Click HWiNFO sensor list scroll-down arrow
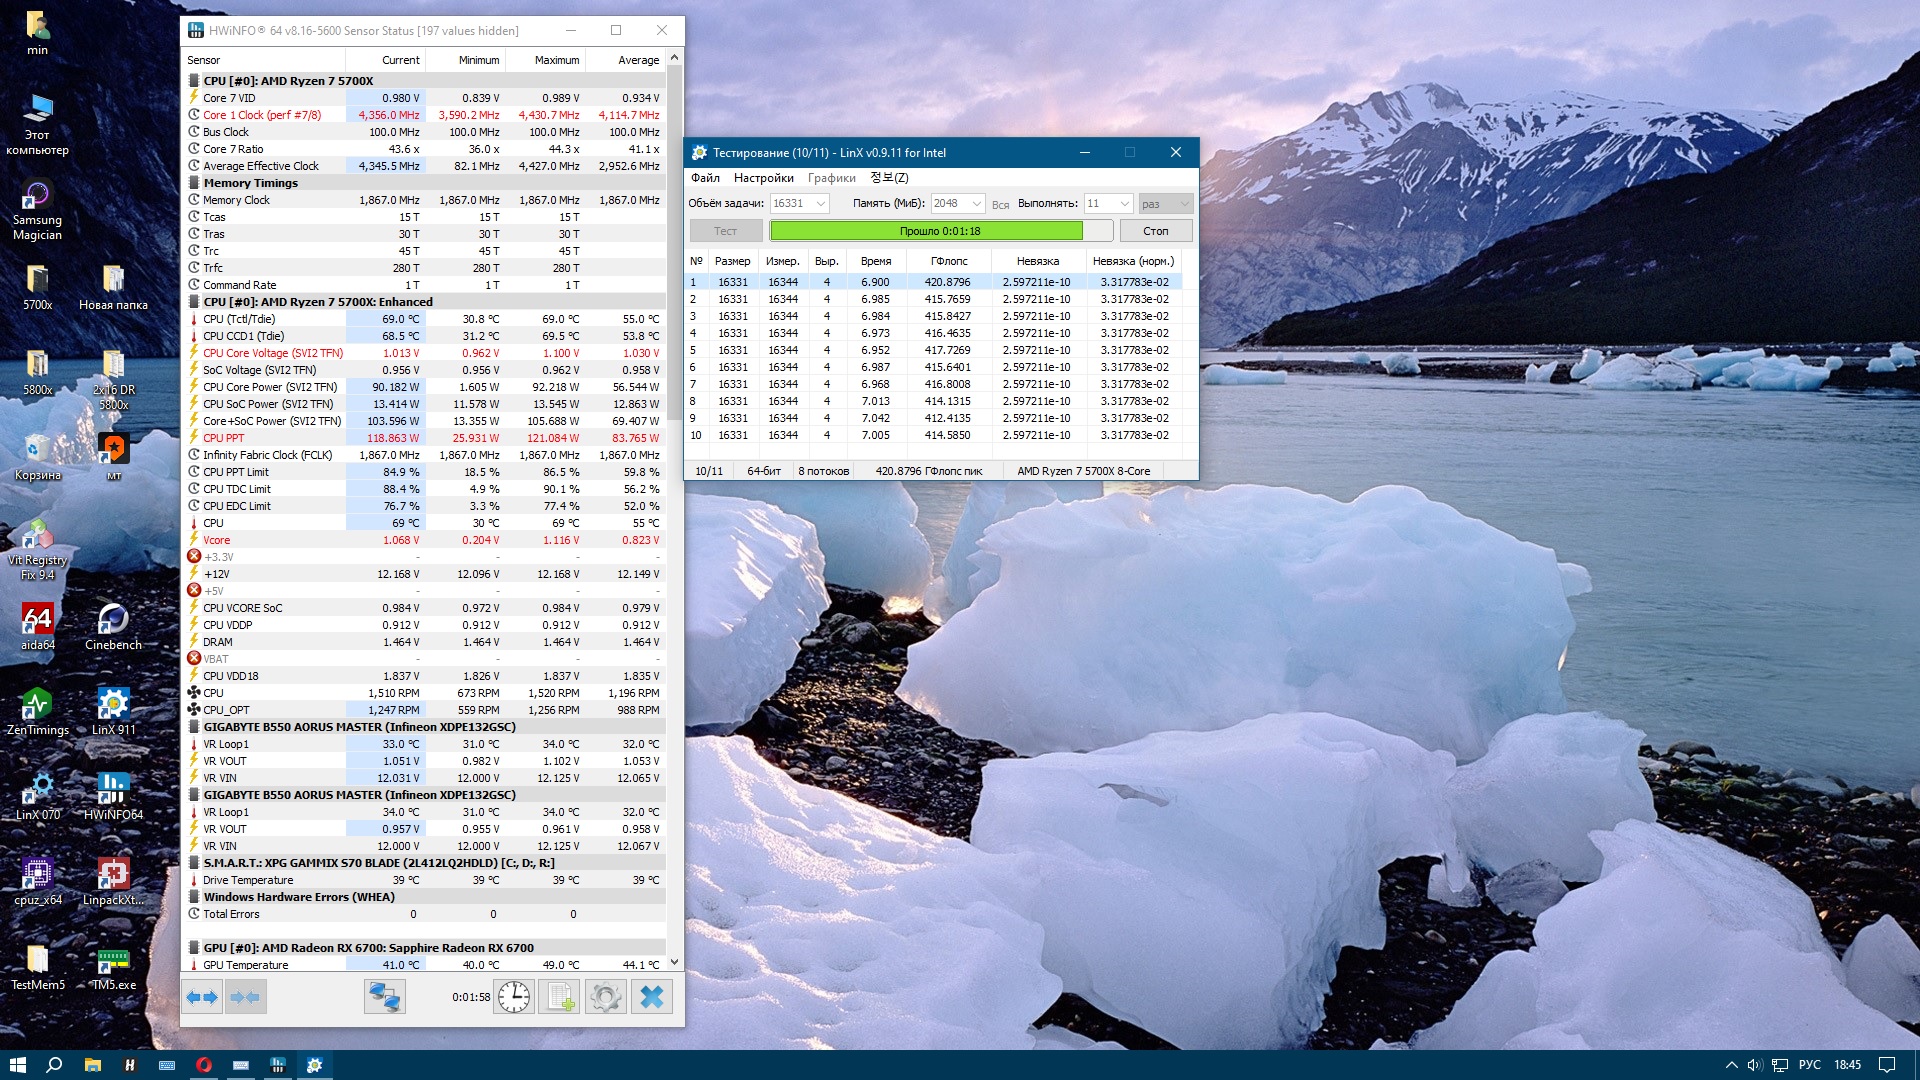 tap(674, 962)
